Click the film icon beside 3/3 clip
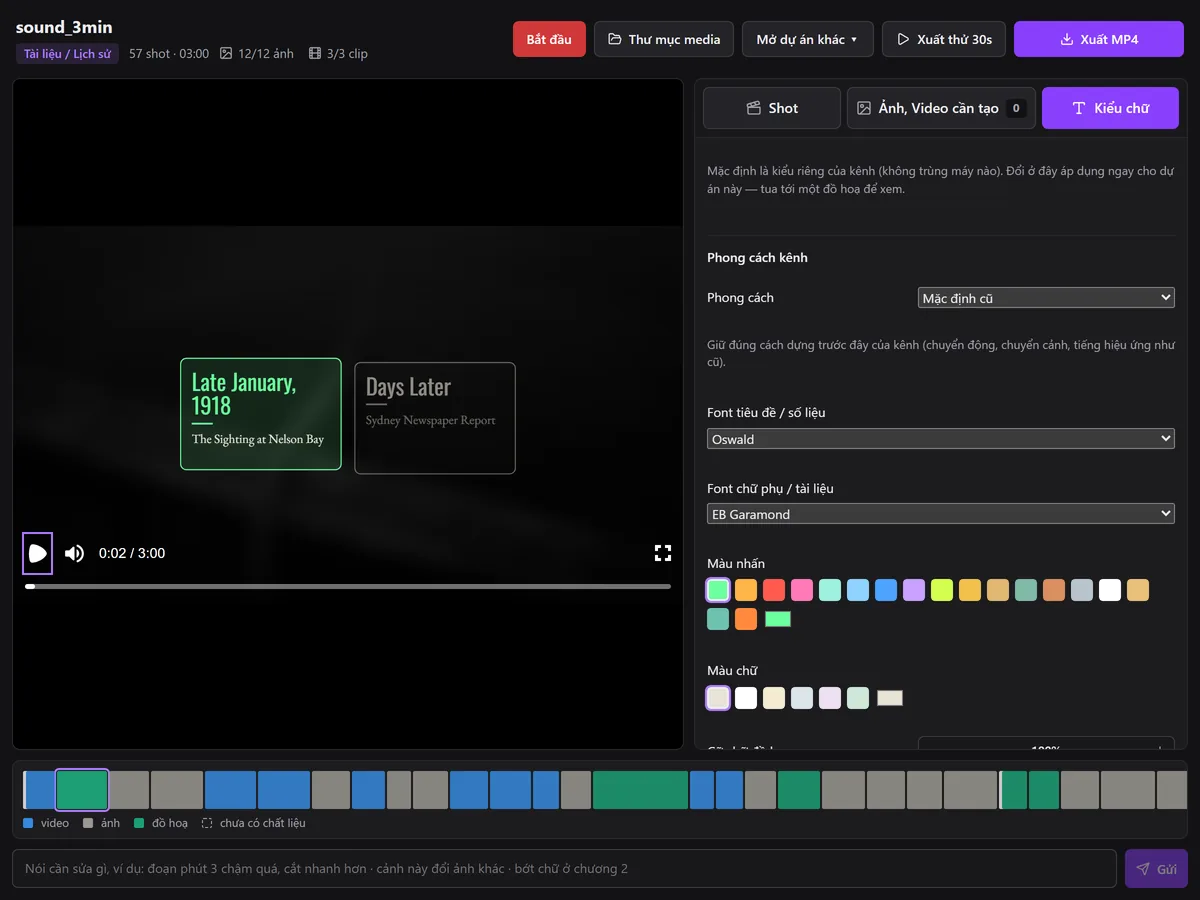Image resolution: width=1200 pixels, height=900 pixels. (315, 53)
